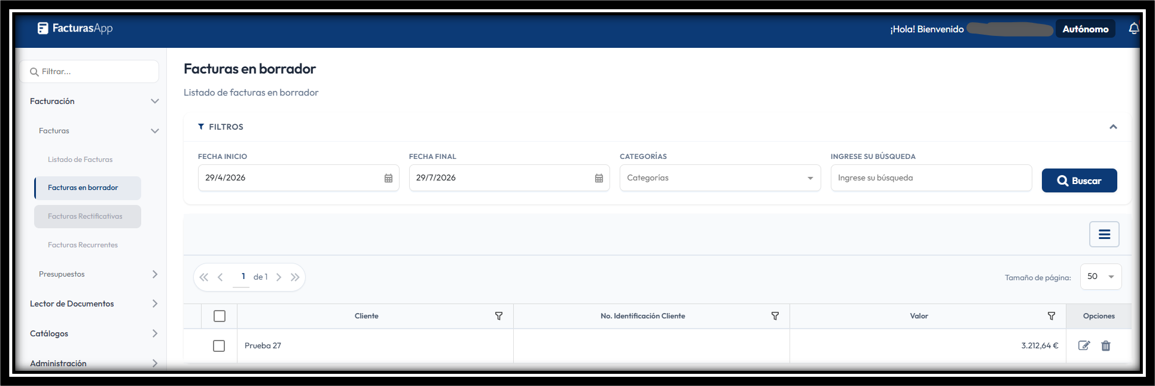Click the Valor column header
The image size is (1155, 386).
pos(919,316)
